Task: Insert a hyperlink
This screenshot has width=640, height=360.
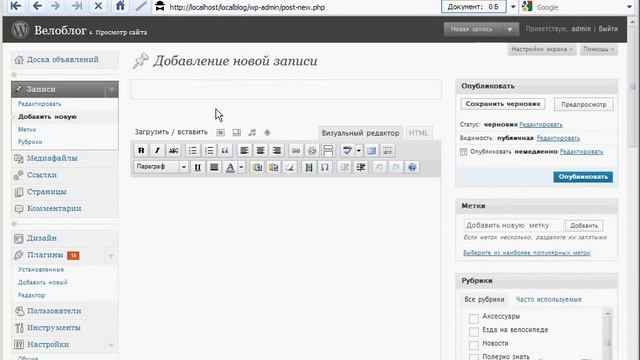Action: point(296,151)
